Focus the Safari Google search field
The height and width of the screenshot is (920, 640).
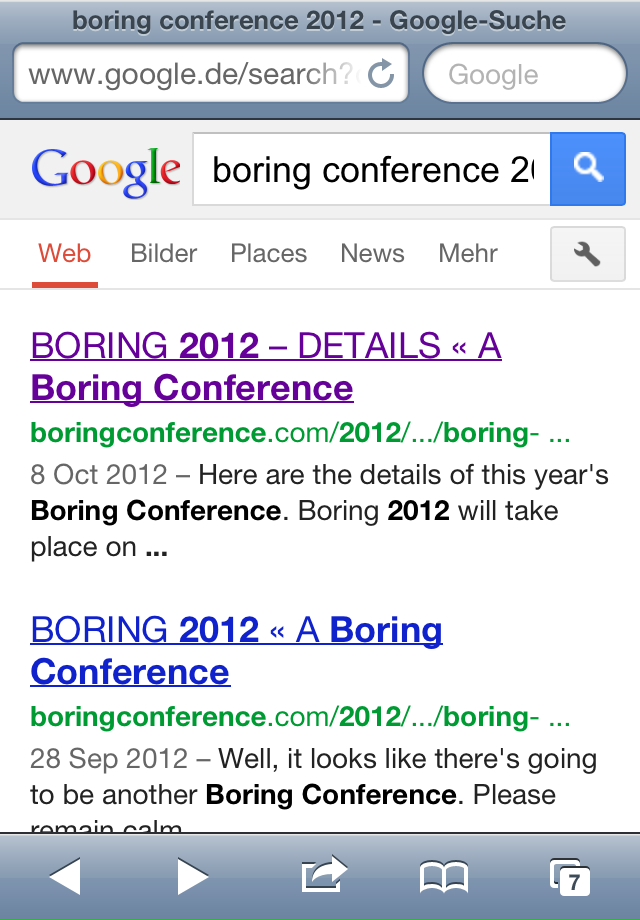(525, 74)
